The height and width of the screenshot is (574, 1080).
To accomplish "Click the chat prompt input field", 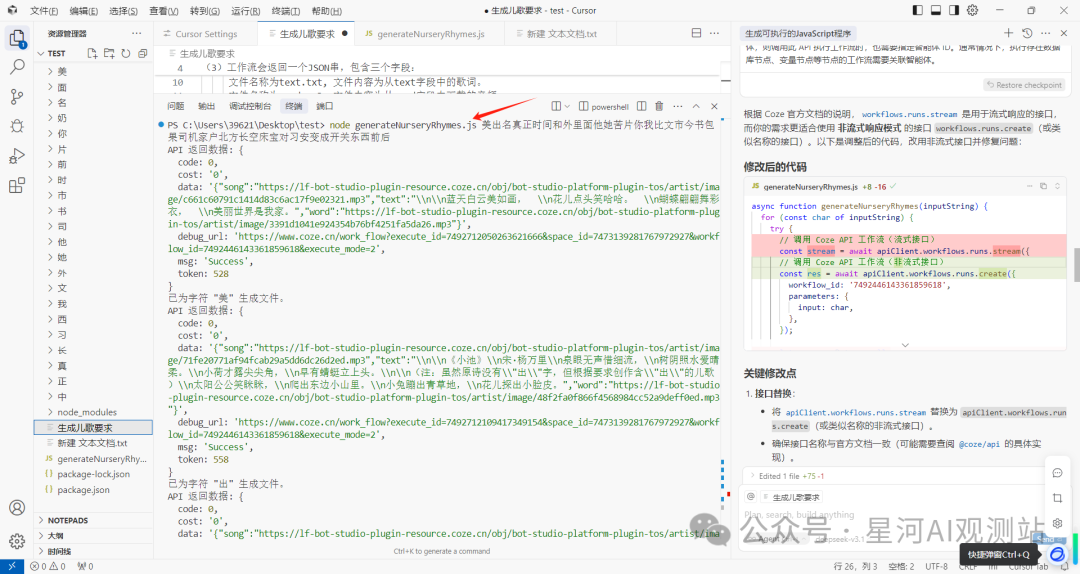I will coord(889,515).
